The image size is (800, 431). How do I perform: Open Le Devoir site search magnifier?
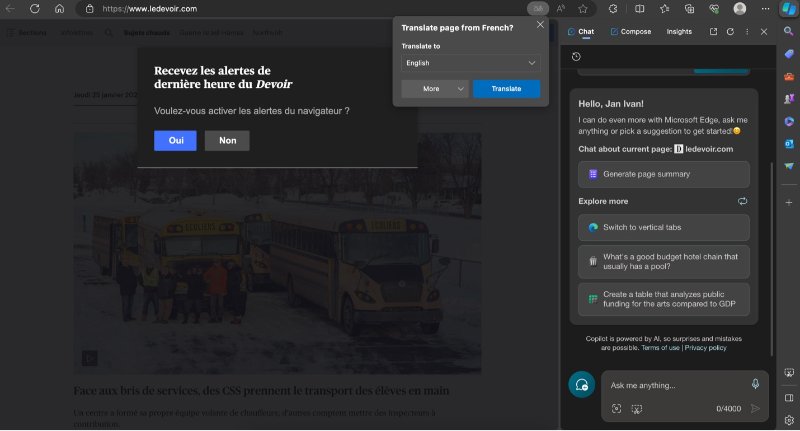[109, 33]
